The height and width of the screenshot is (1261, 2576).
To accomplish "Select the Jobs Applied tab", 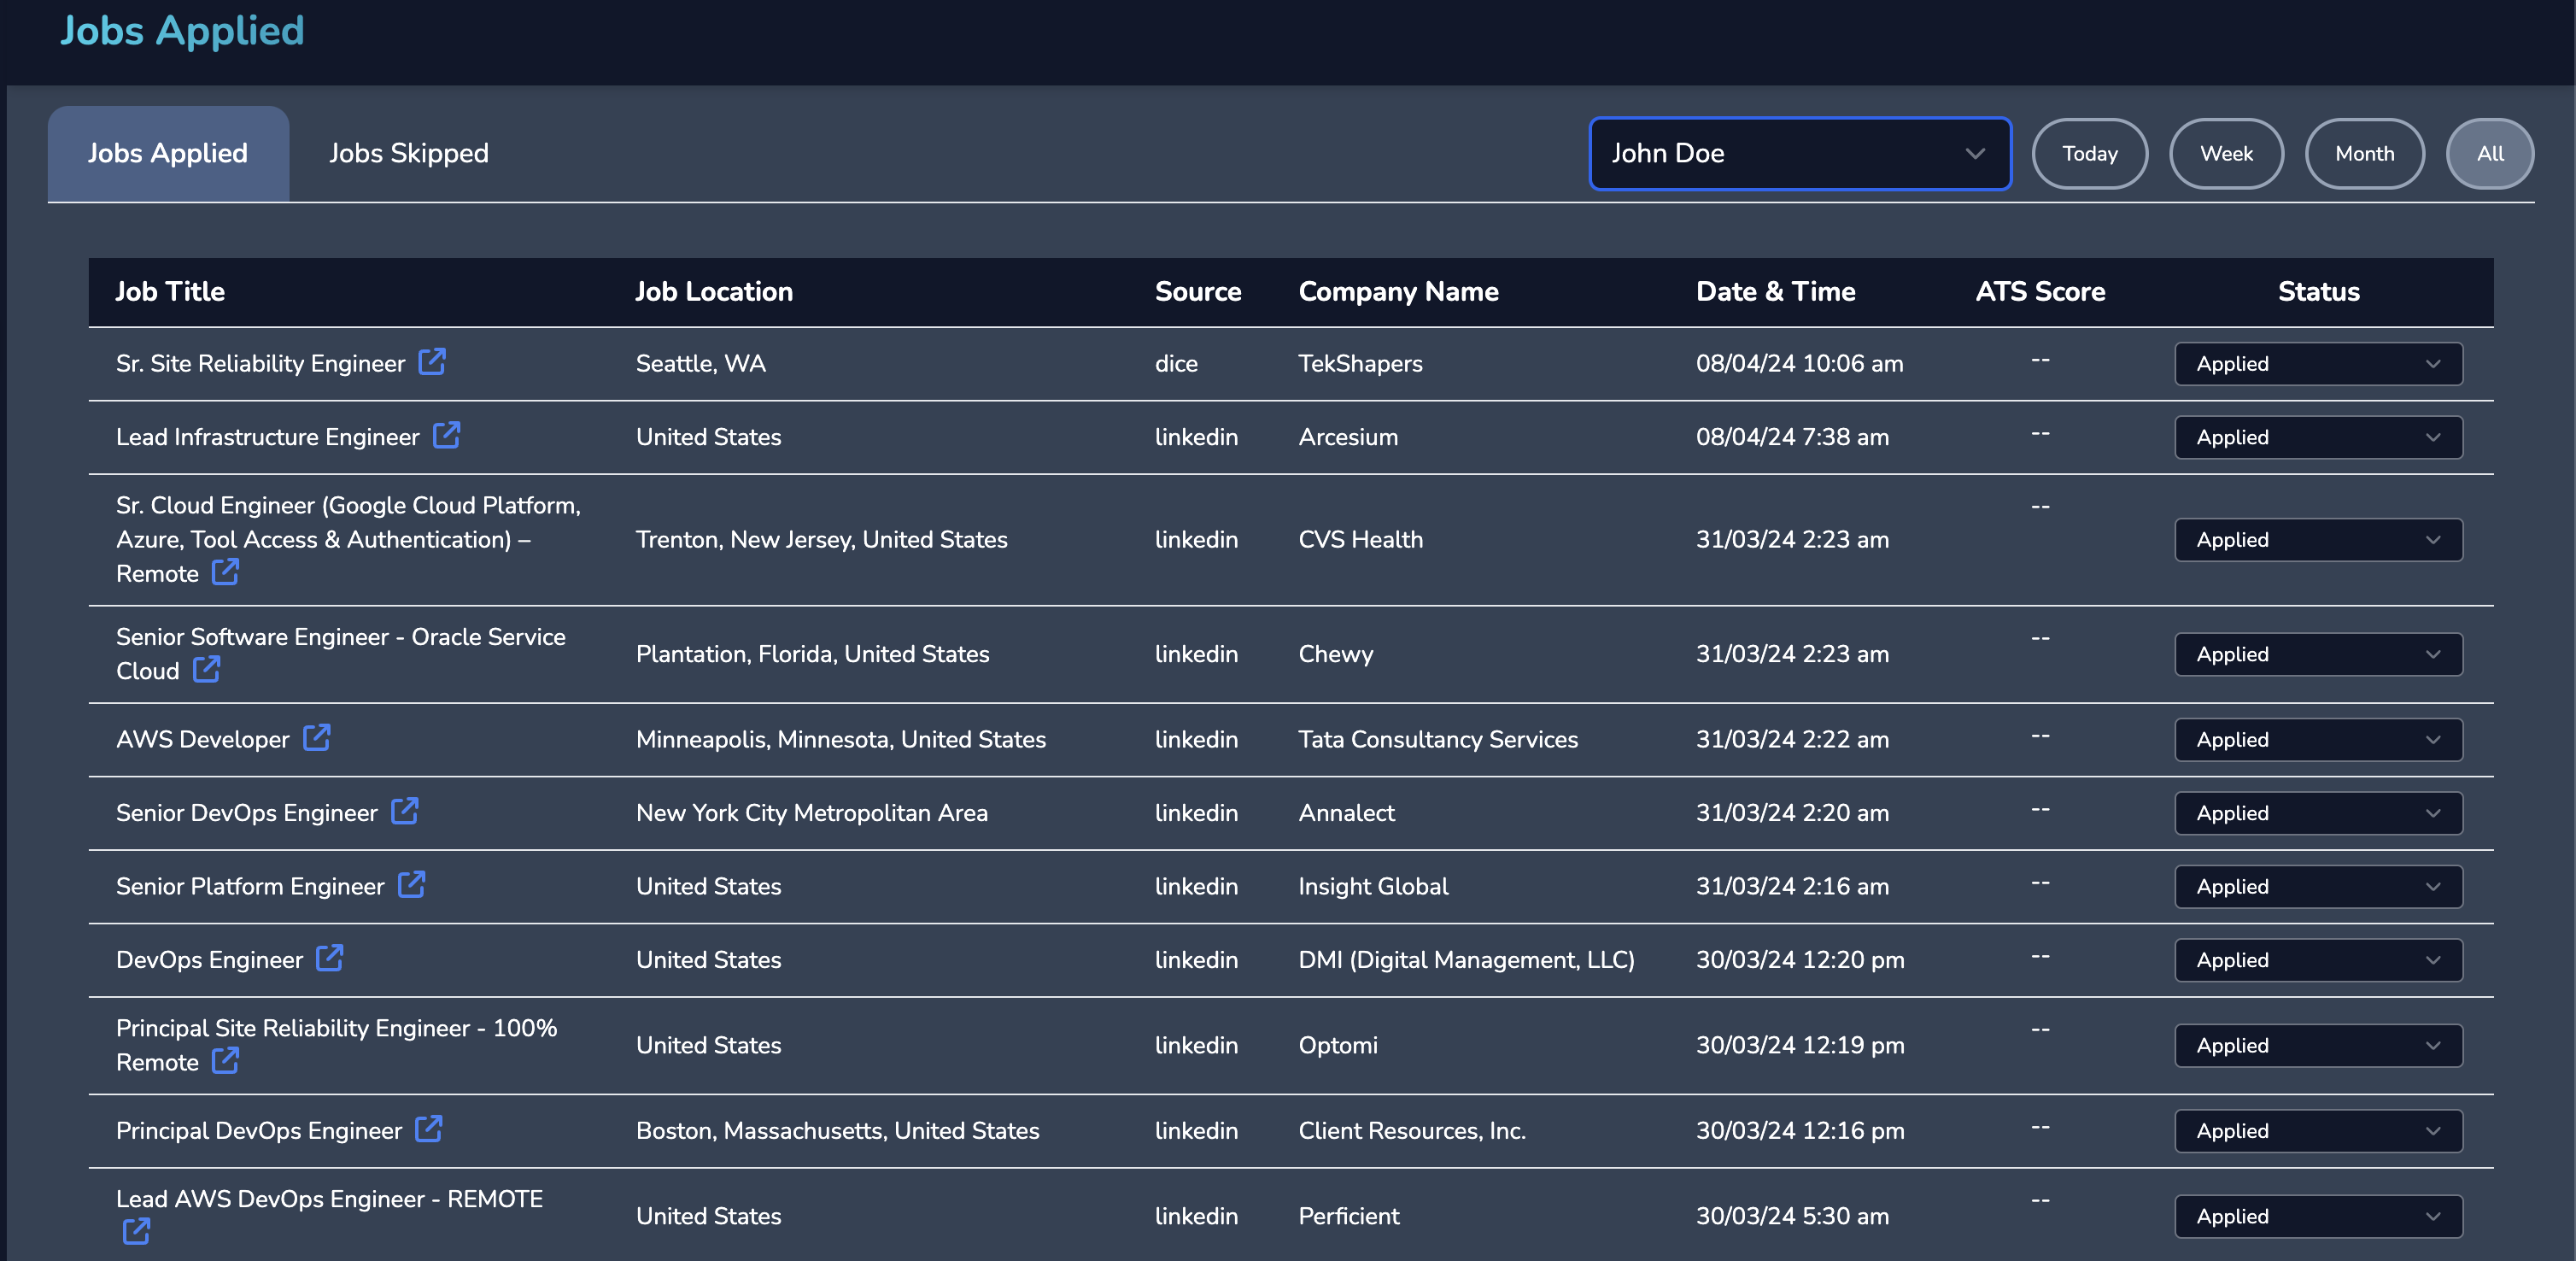I will (168, 153).
